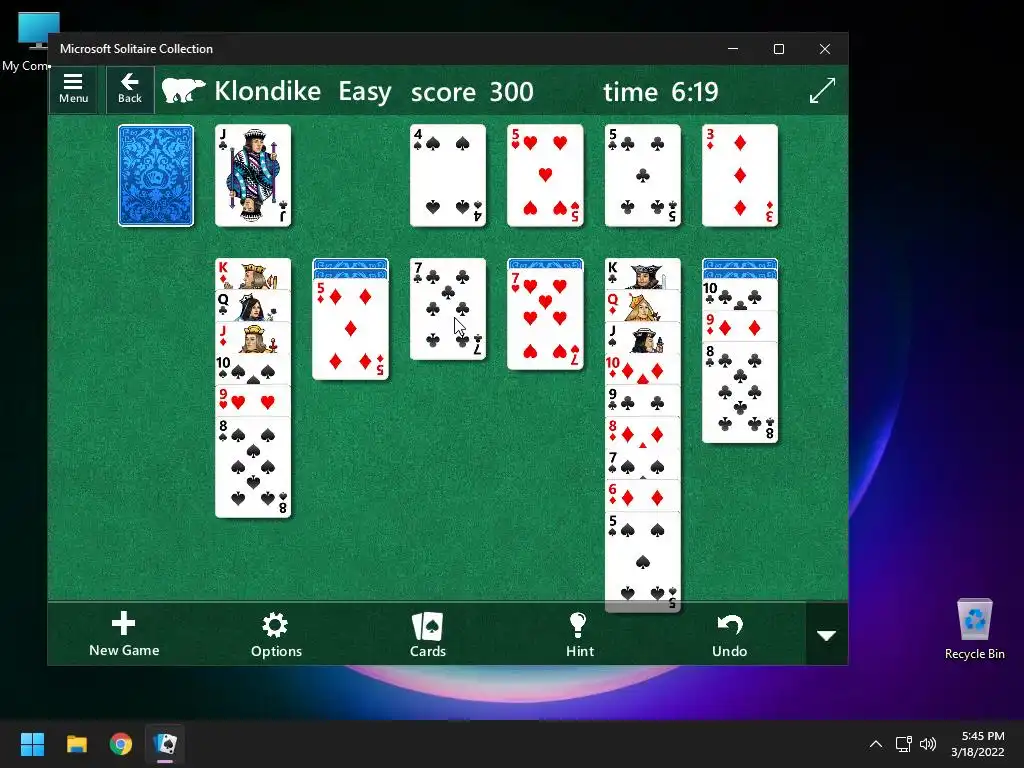Select the 7 of spades tableau card
The image size is (1024, 768).
(643, 465)
